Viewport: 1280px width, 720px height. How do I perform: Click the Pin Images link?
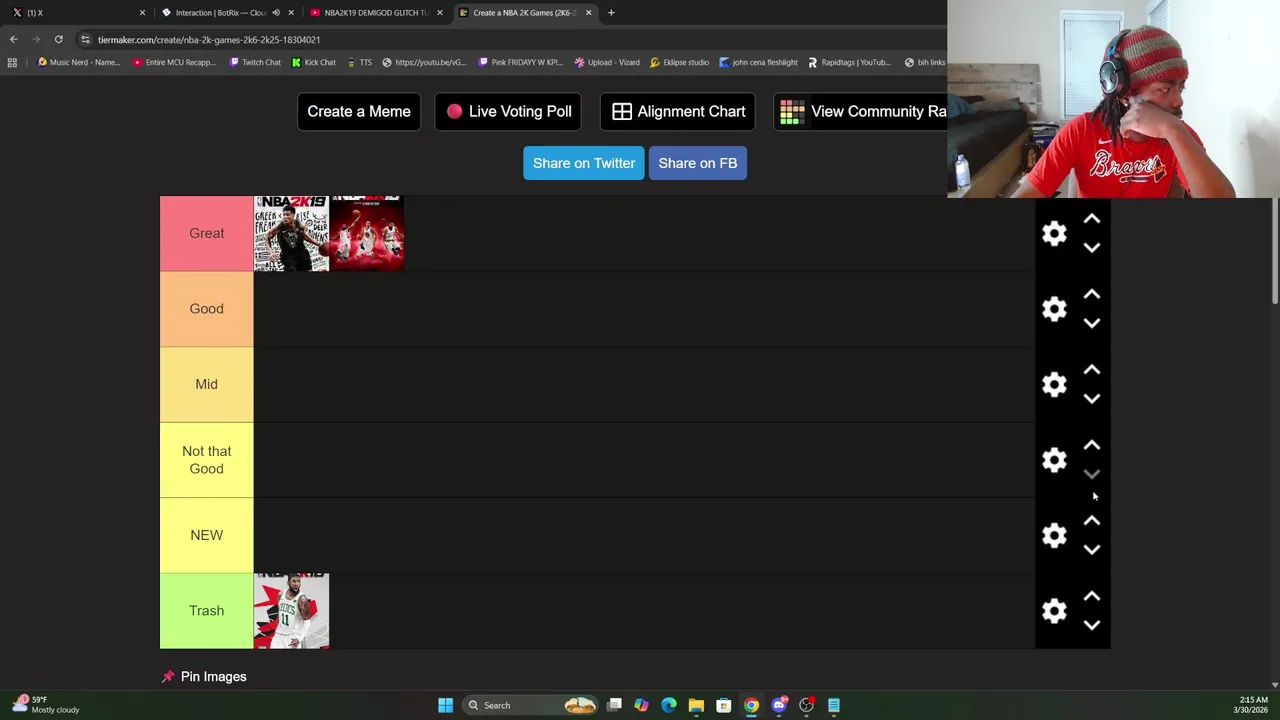point(213,677)
